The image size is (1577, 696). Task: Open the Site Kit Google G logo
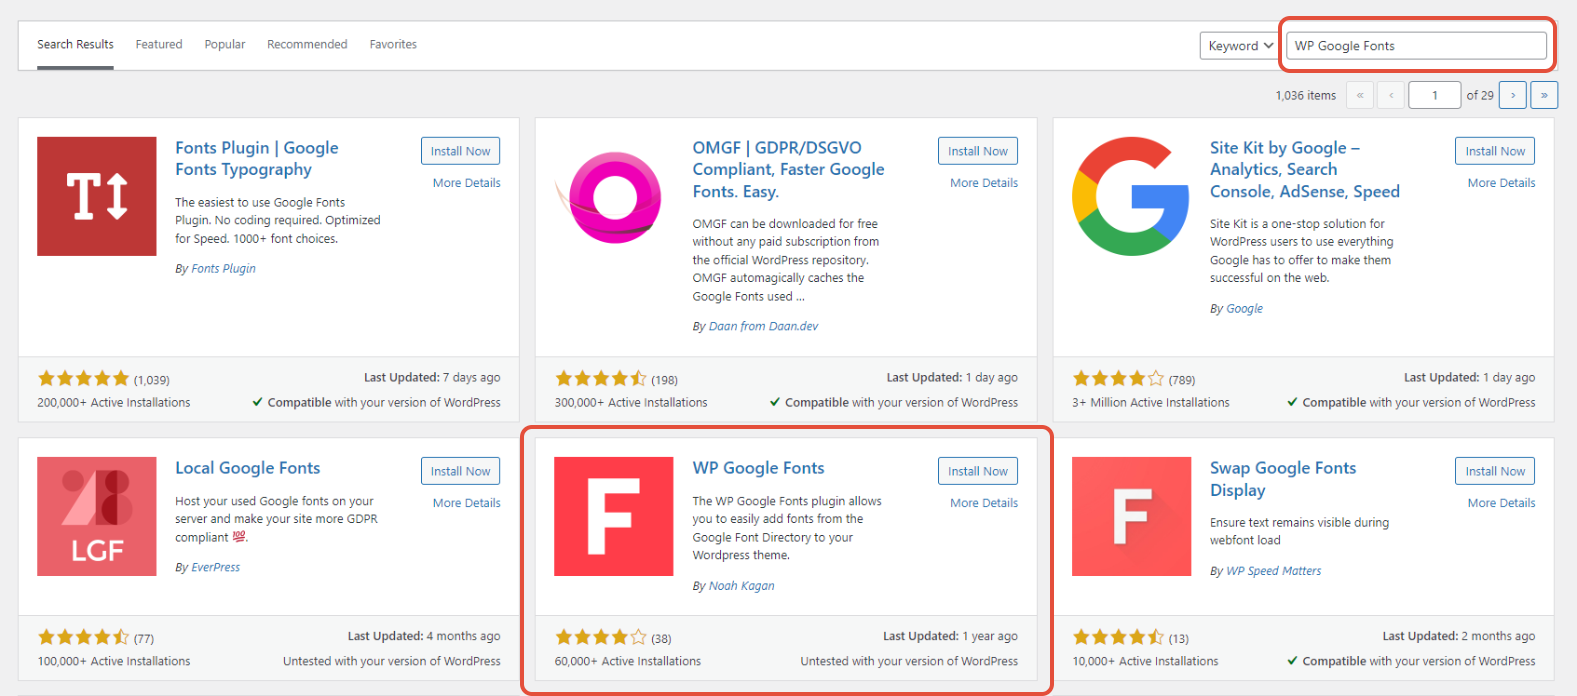point(1131,196)
